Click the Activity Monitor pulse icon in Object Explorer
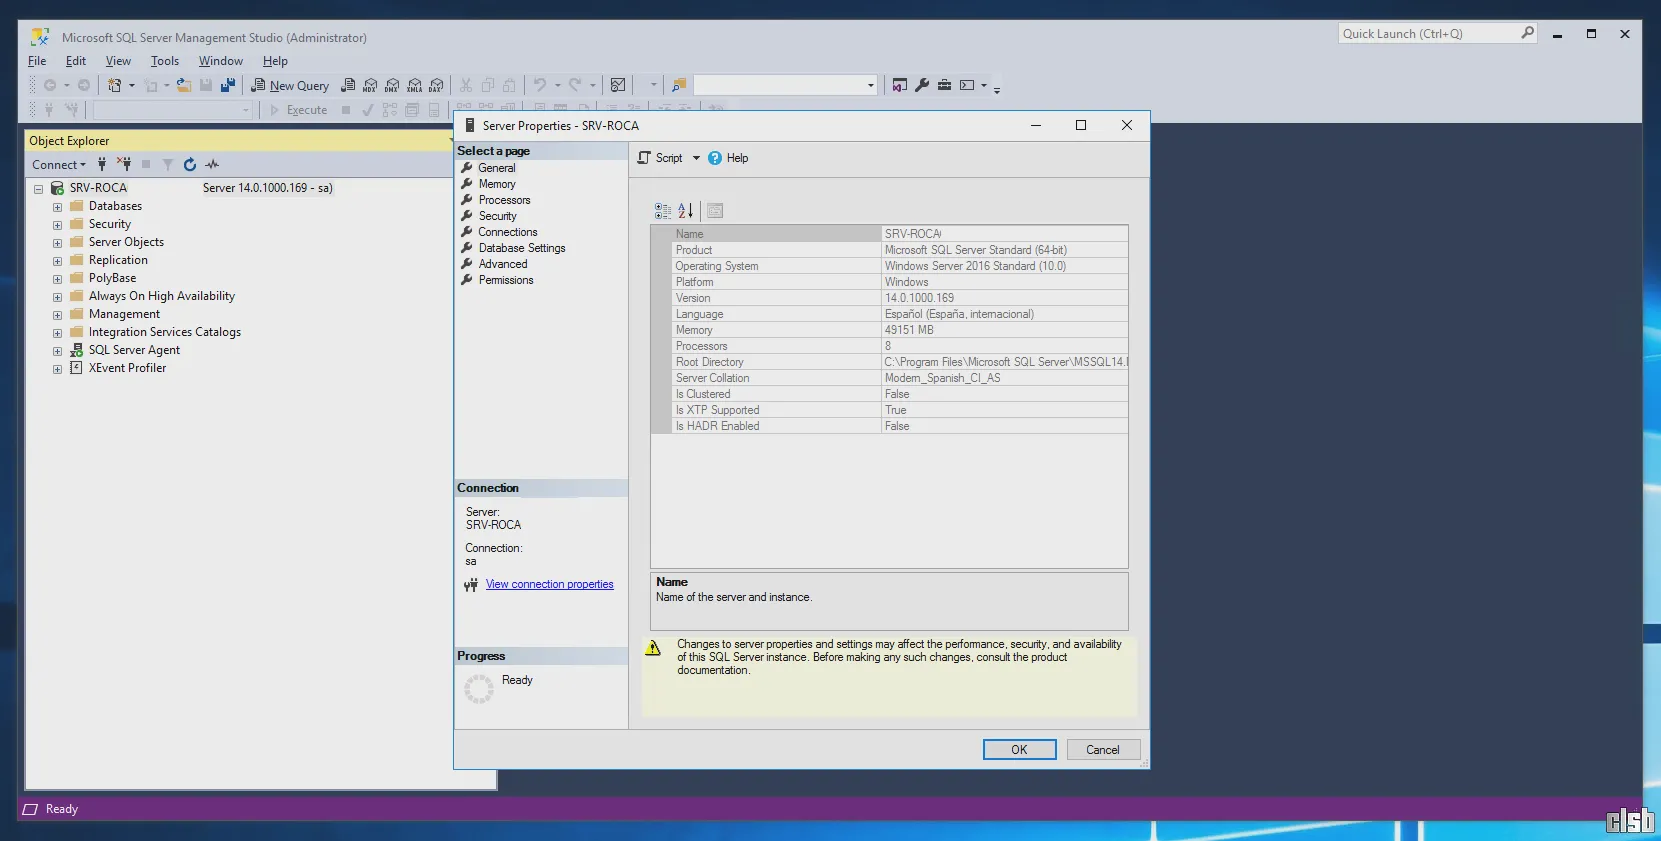The height and width of the screenshot is (841, 1661). click(x=212, y=164)
